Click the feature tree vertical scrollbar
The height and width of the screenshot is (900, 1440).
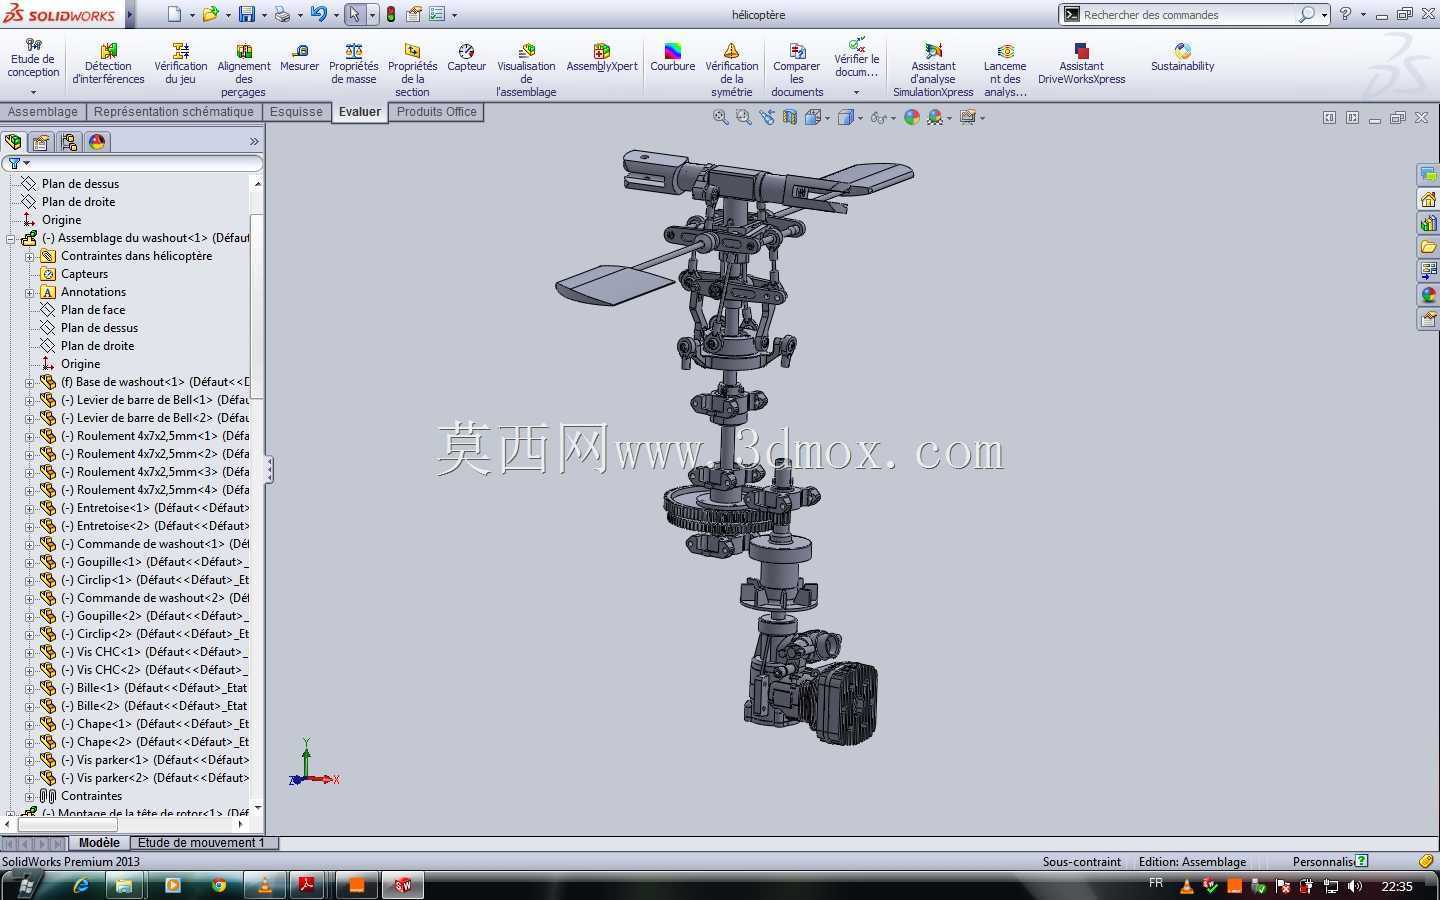click(x=257, y=306)
